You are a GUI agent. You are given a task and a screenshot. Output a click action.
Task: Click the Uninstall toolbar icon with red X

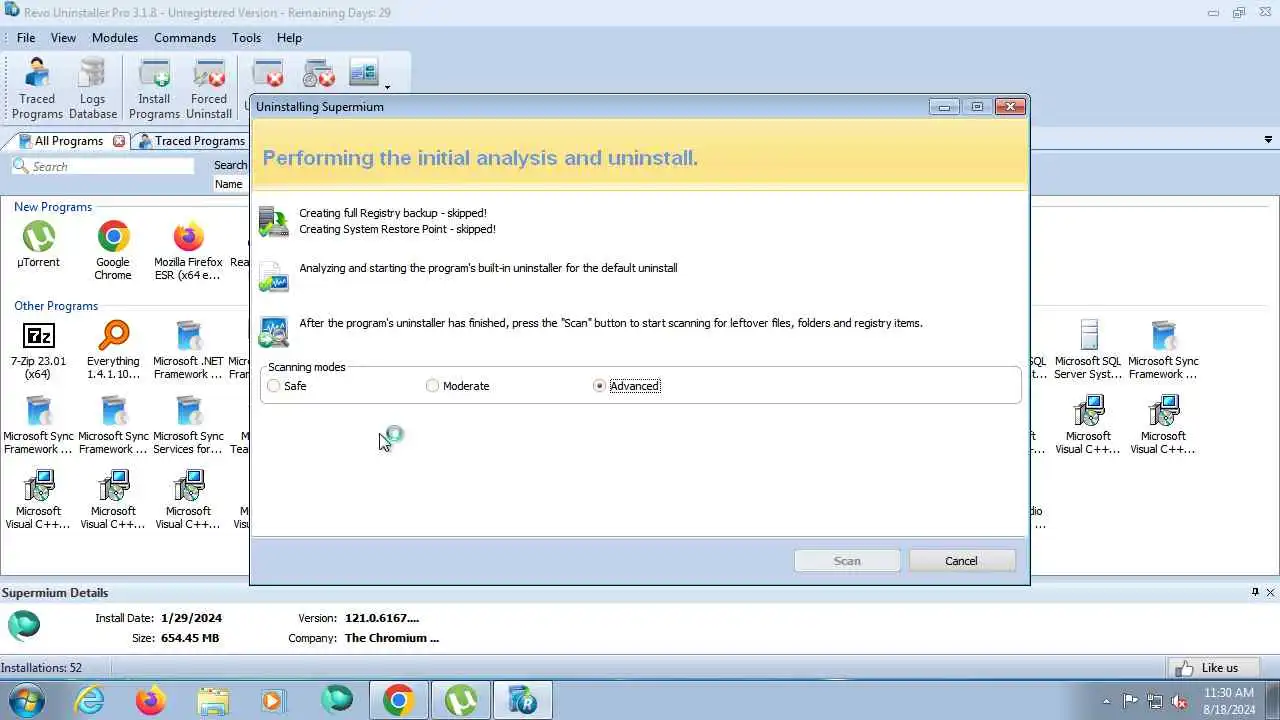tap(268, 73)
